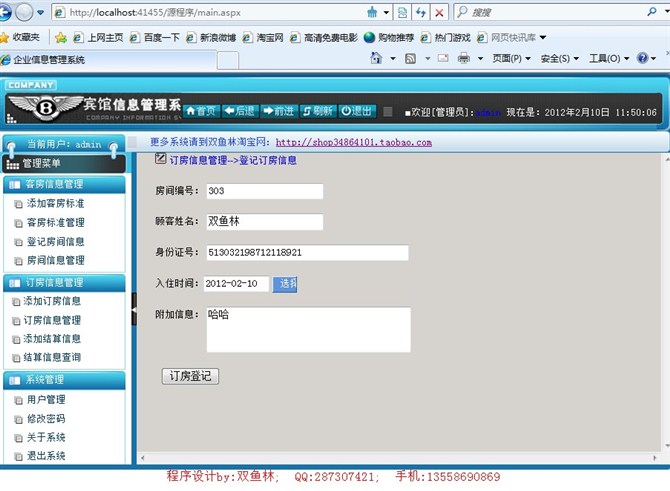
Task: Open 添加客房标准 in sidebar
Action: [x=55, y=204]
